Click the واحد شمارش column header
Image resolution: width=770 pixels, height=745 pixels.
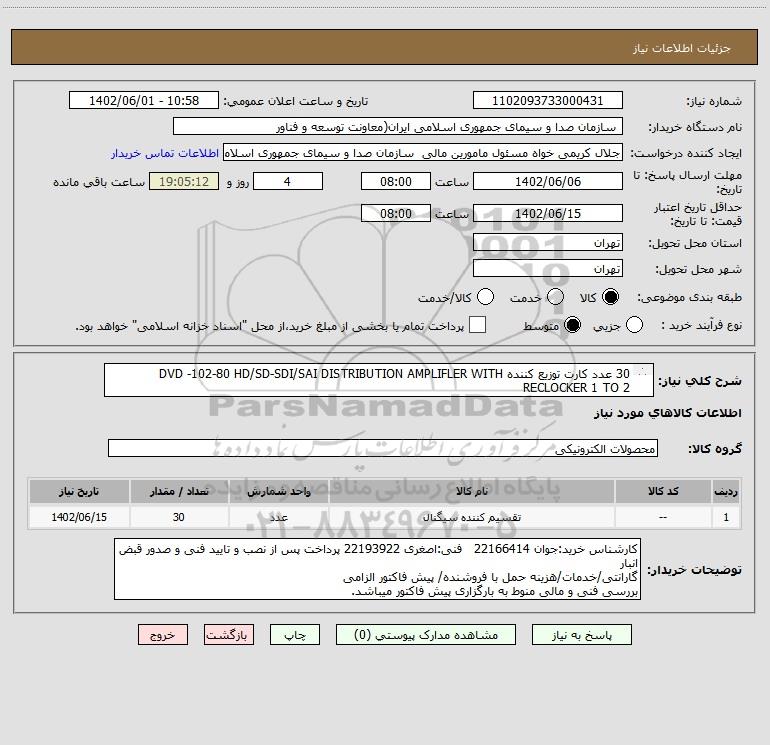click(279, 491)
